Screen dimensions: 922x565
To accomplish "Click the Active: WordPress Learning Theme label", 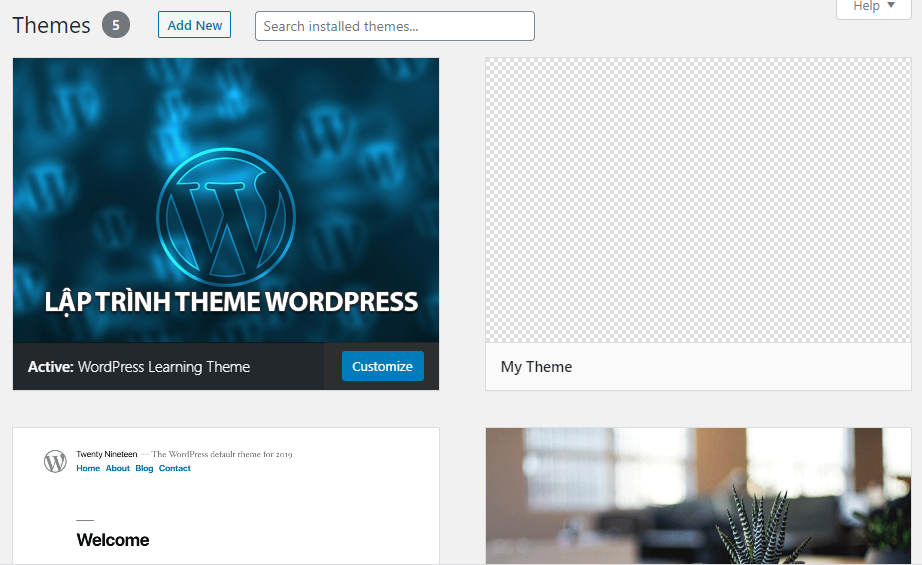I will point(139,367).
